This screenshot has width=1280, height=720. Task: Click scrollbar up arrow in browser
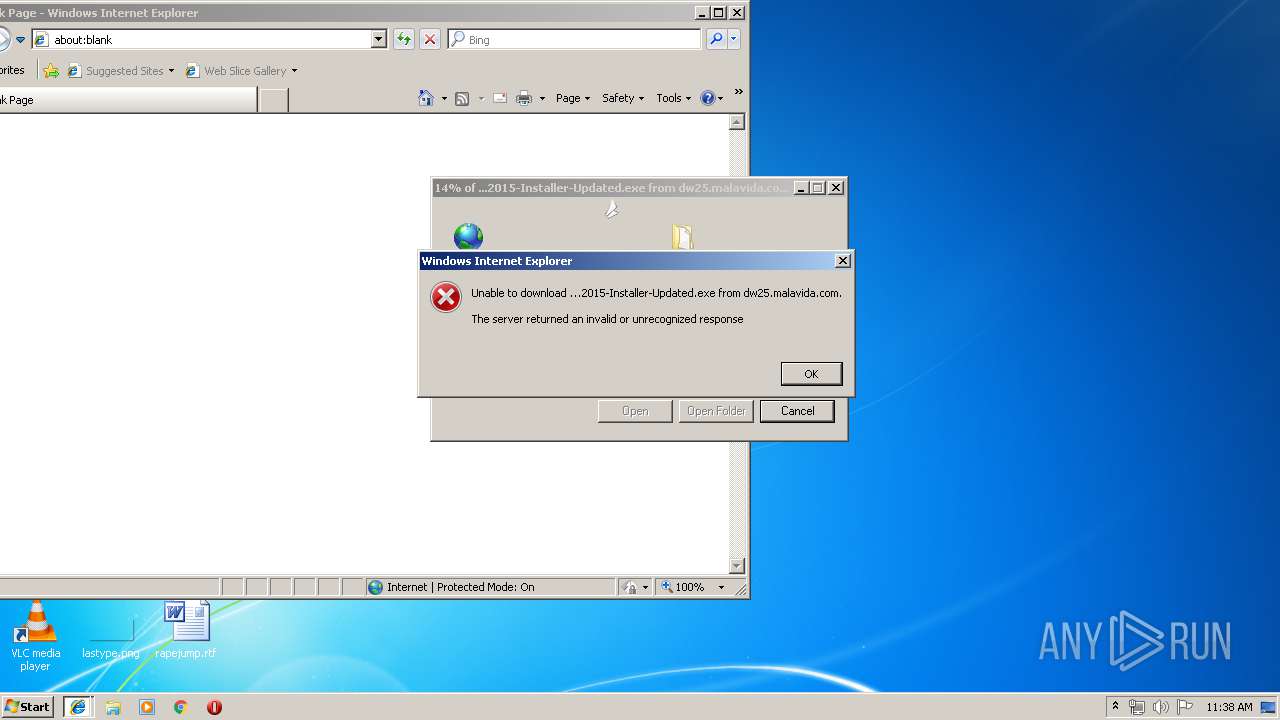click(737, 122)
